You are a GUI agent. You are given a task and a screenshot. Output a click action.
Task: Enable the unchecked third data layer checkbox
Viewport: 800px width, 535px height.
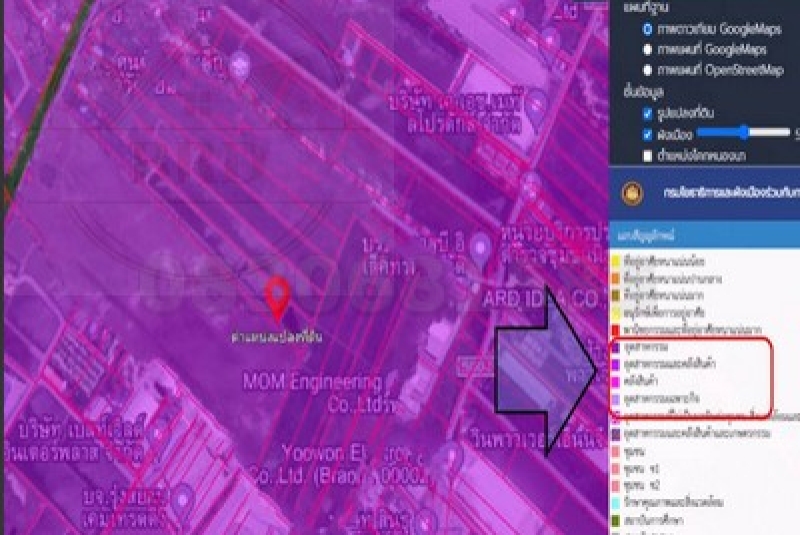pyautogui.click(x=648, y=155)
